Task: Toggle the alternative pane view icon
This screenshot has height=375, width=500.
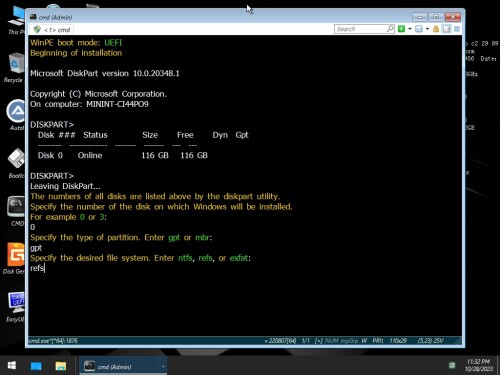Action: coord(447,29)
